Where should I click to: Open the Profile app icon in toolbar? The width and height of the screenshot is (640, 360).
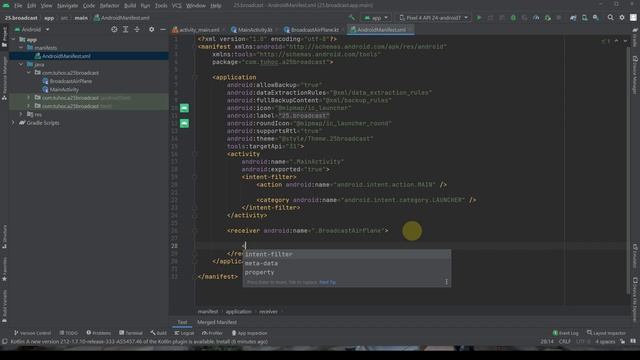[x=536, y=18]
